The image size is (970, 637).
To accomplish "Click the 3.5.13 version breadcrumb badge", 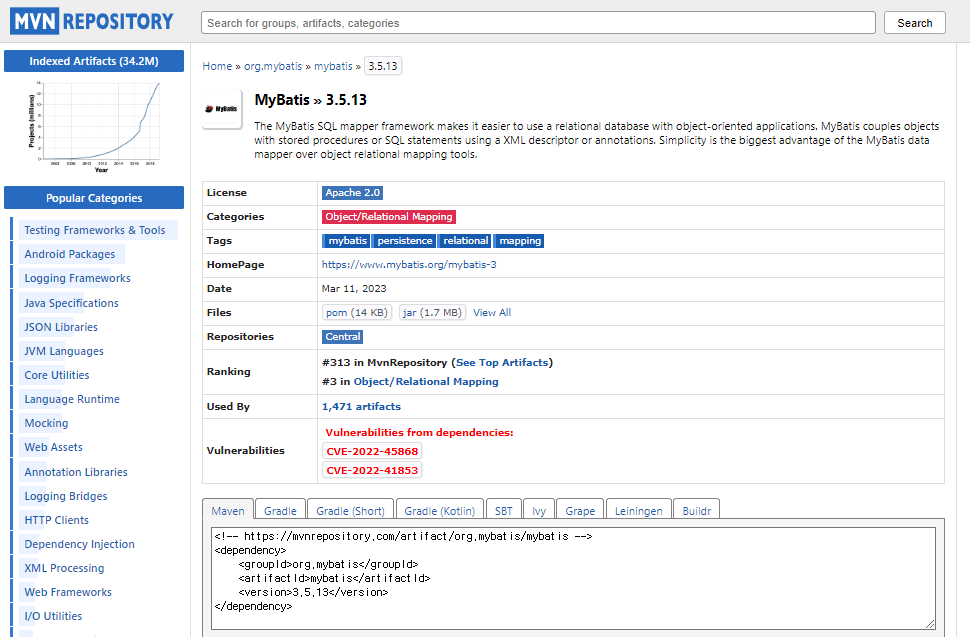I will (x=383, y=66).
